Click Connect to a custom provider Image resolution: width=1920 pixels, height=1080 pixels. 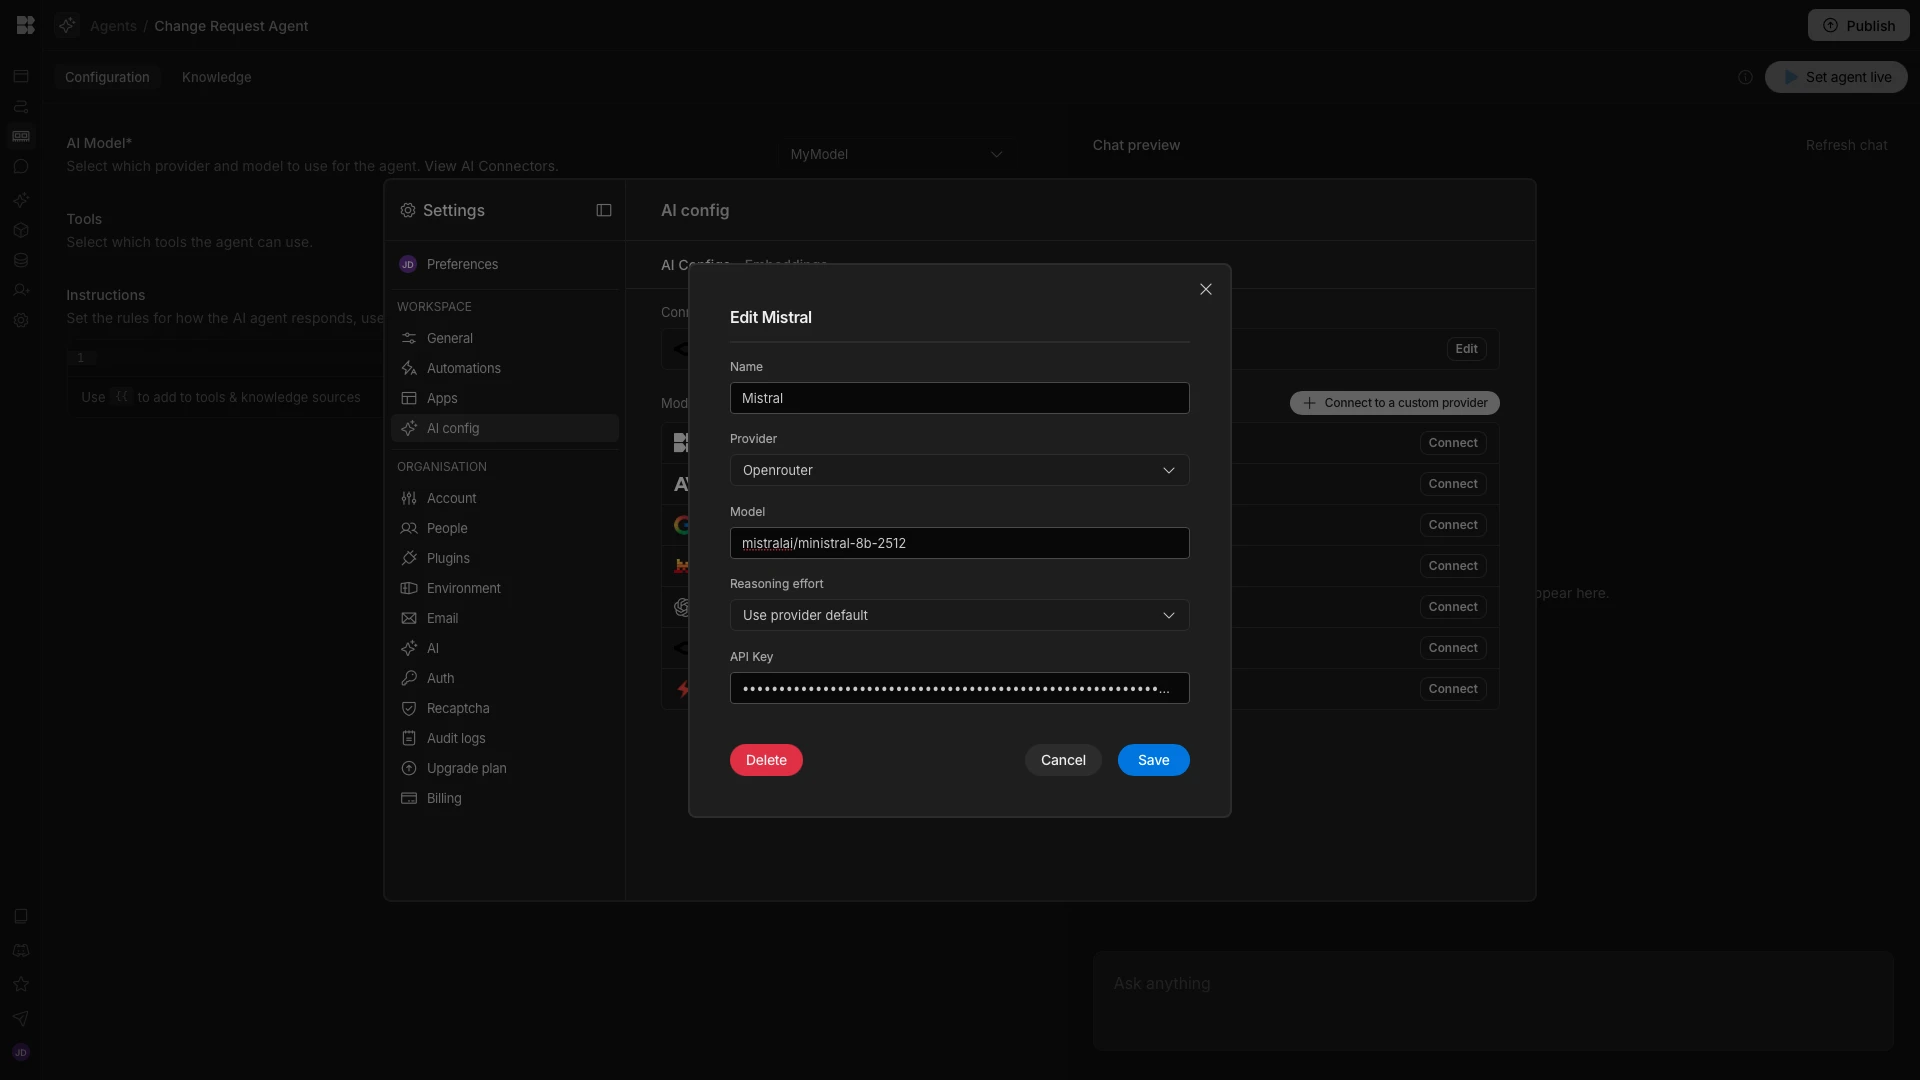[x=1394, y=402]
